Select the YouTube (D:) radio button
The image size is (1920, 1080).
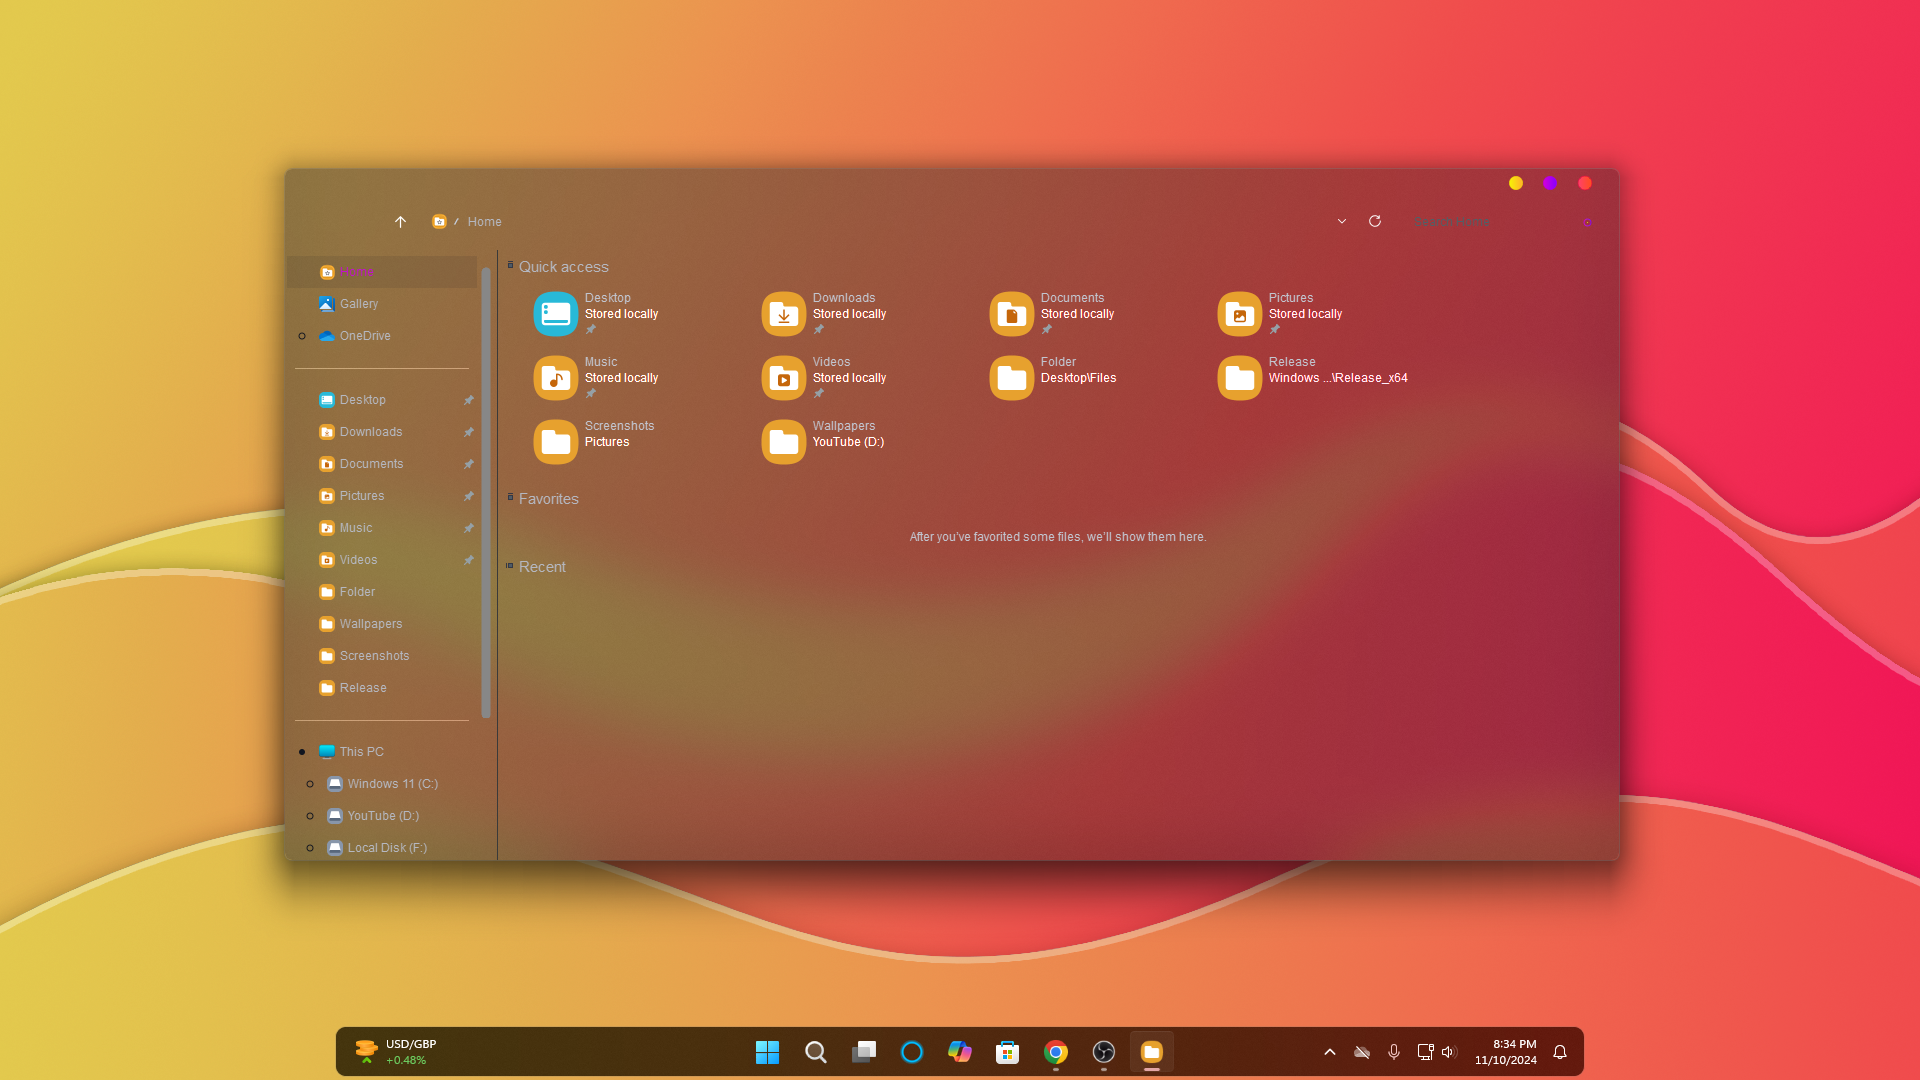click(311, 816)
